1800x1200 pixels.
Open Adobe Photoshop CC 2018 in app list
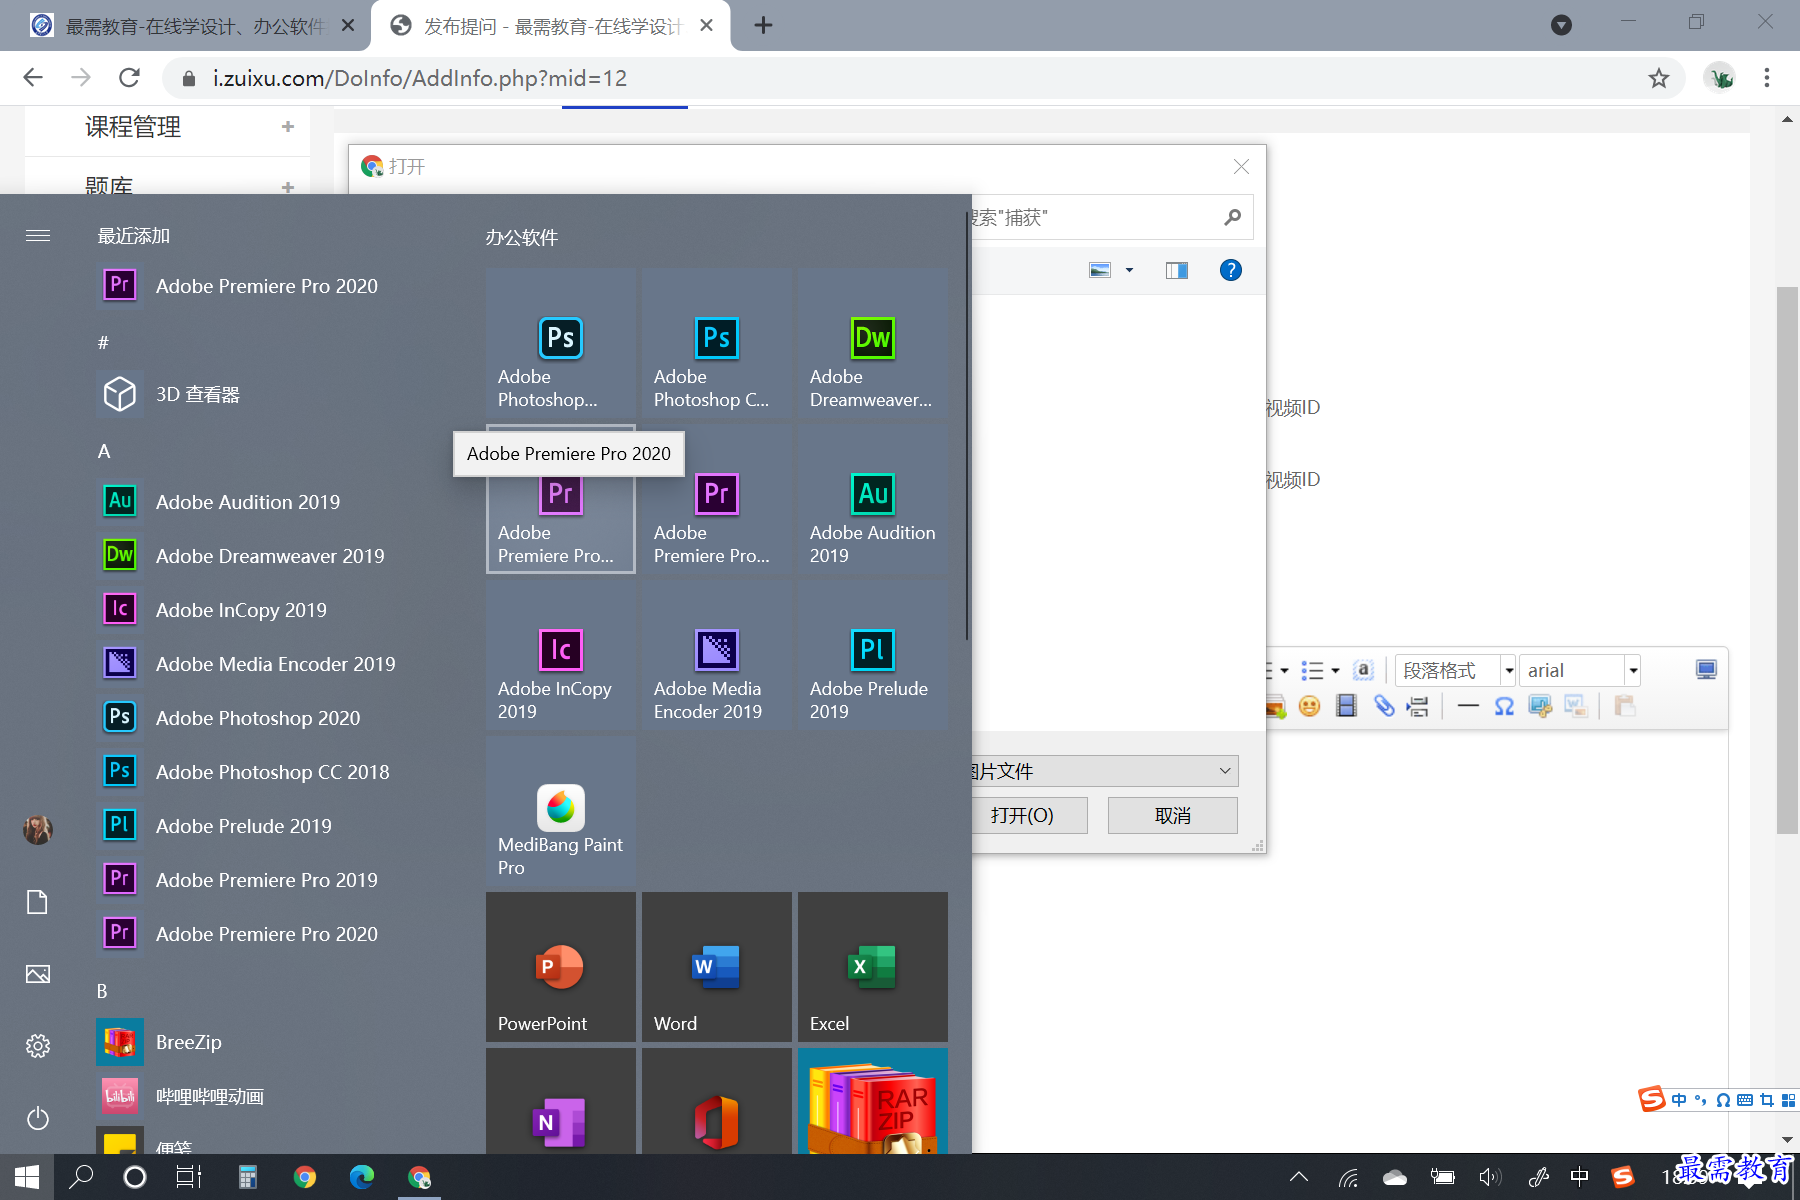click(270, 772)
